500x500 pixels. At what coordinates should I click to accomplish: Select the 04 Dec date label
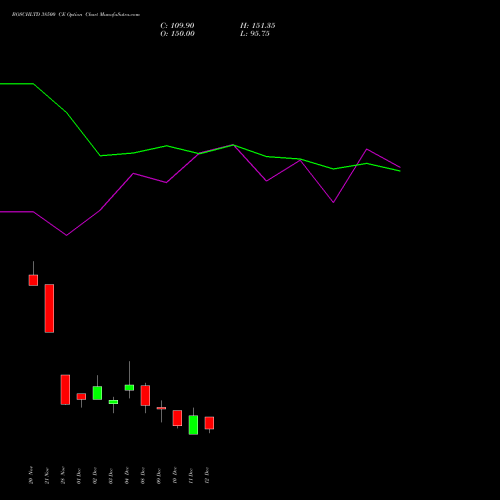pyautogui.click(x=127, y=475)
